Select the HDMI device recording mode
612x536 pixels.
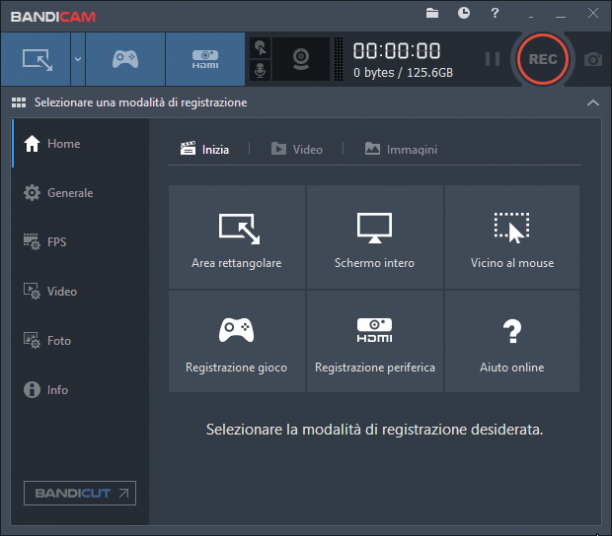pos(205,59)
